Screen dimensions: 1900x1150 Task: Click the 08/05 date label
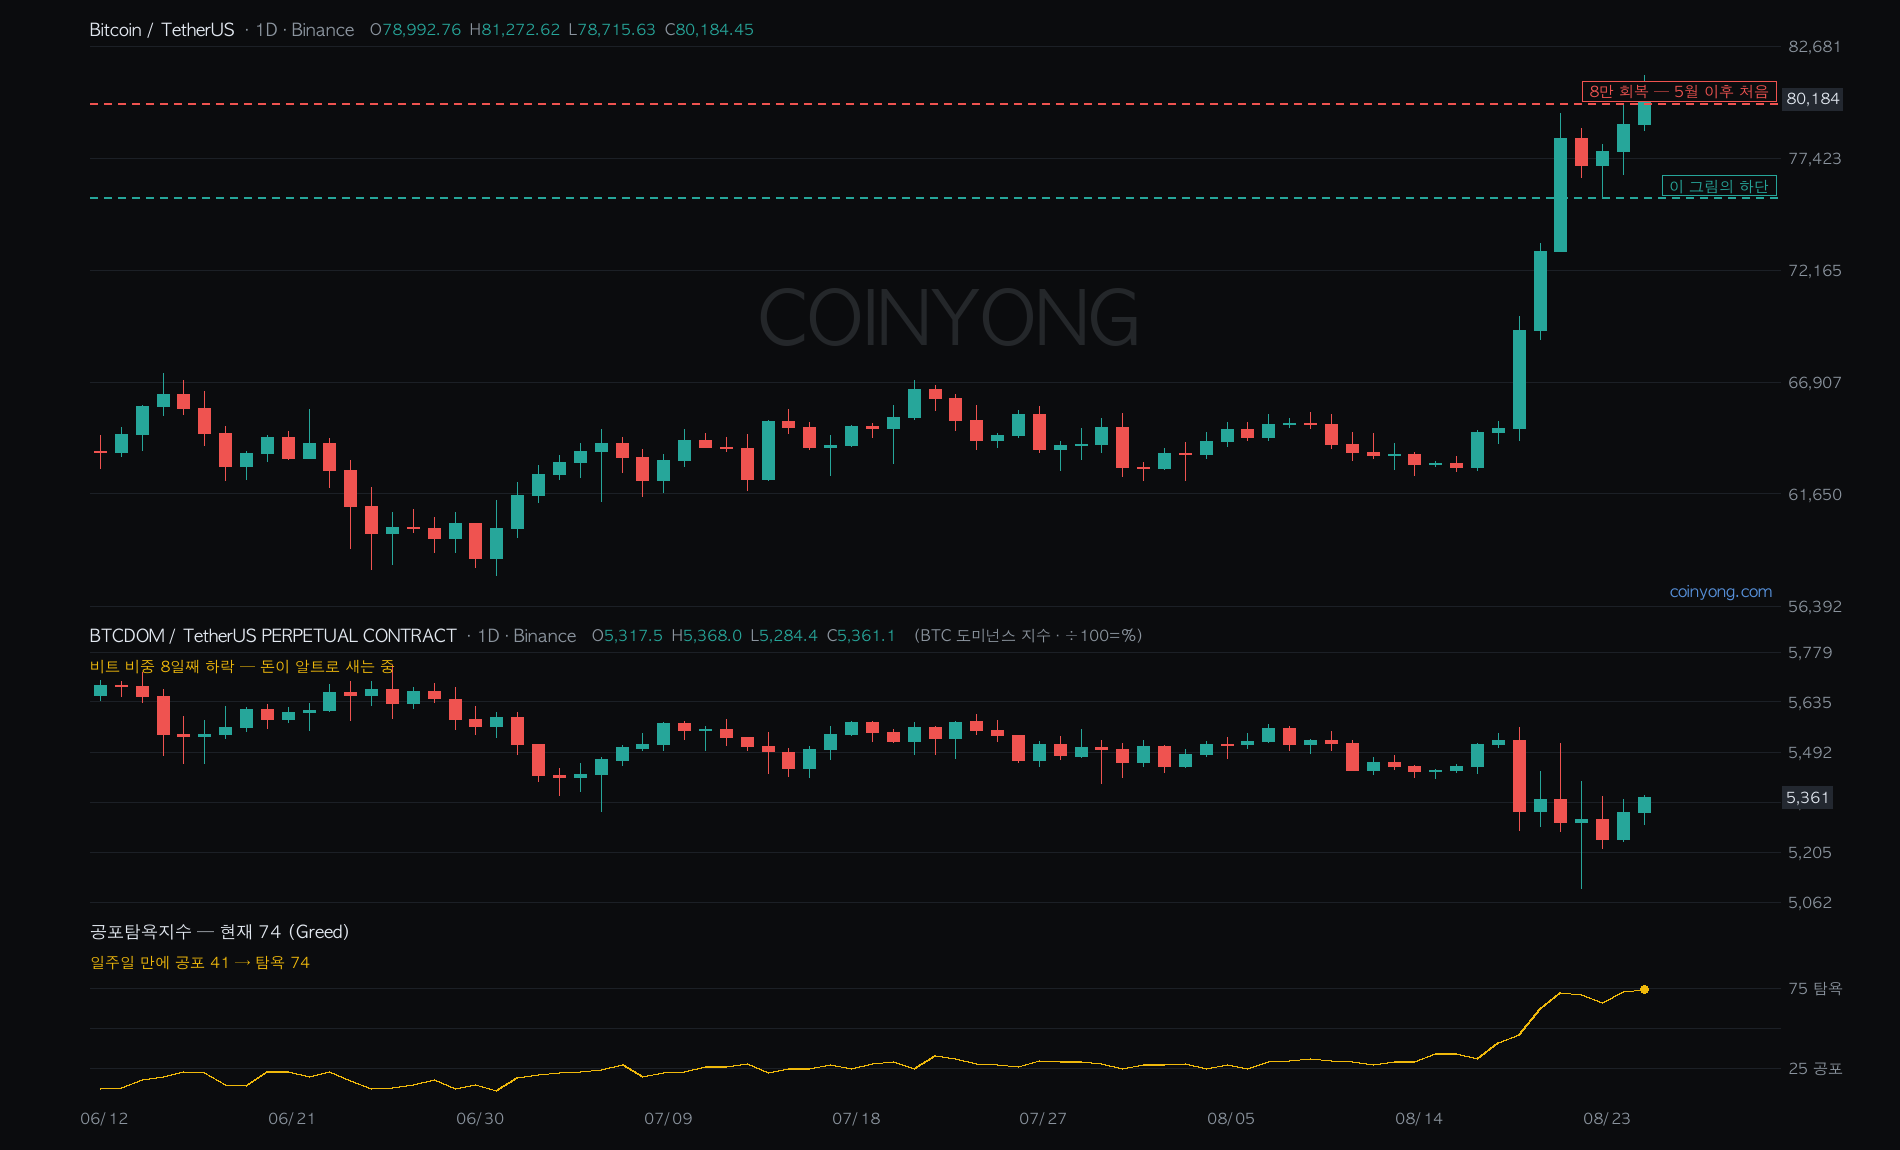tap(1231, 1118)
